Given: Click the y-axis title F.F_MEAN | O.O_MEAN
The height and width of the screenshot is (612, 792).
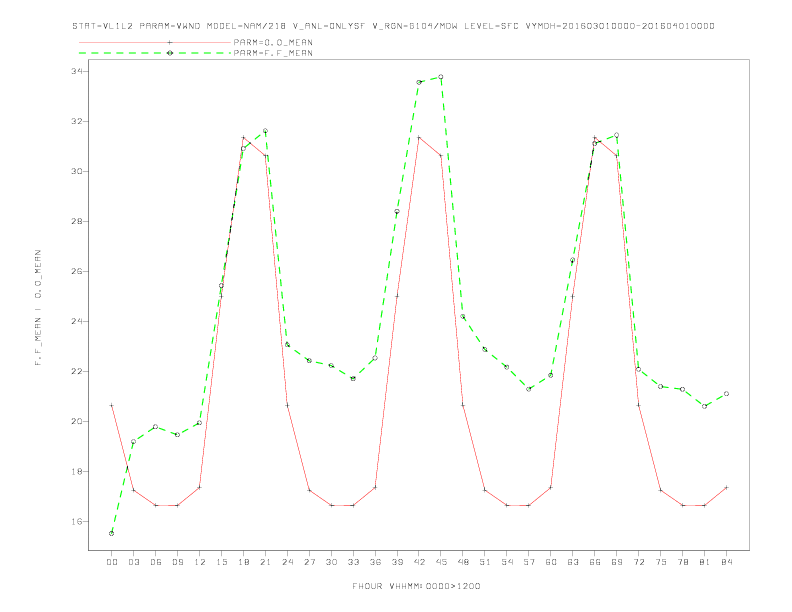Looking at the screenshot, I should (x=38, y=308).
